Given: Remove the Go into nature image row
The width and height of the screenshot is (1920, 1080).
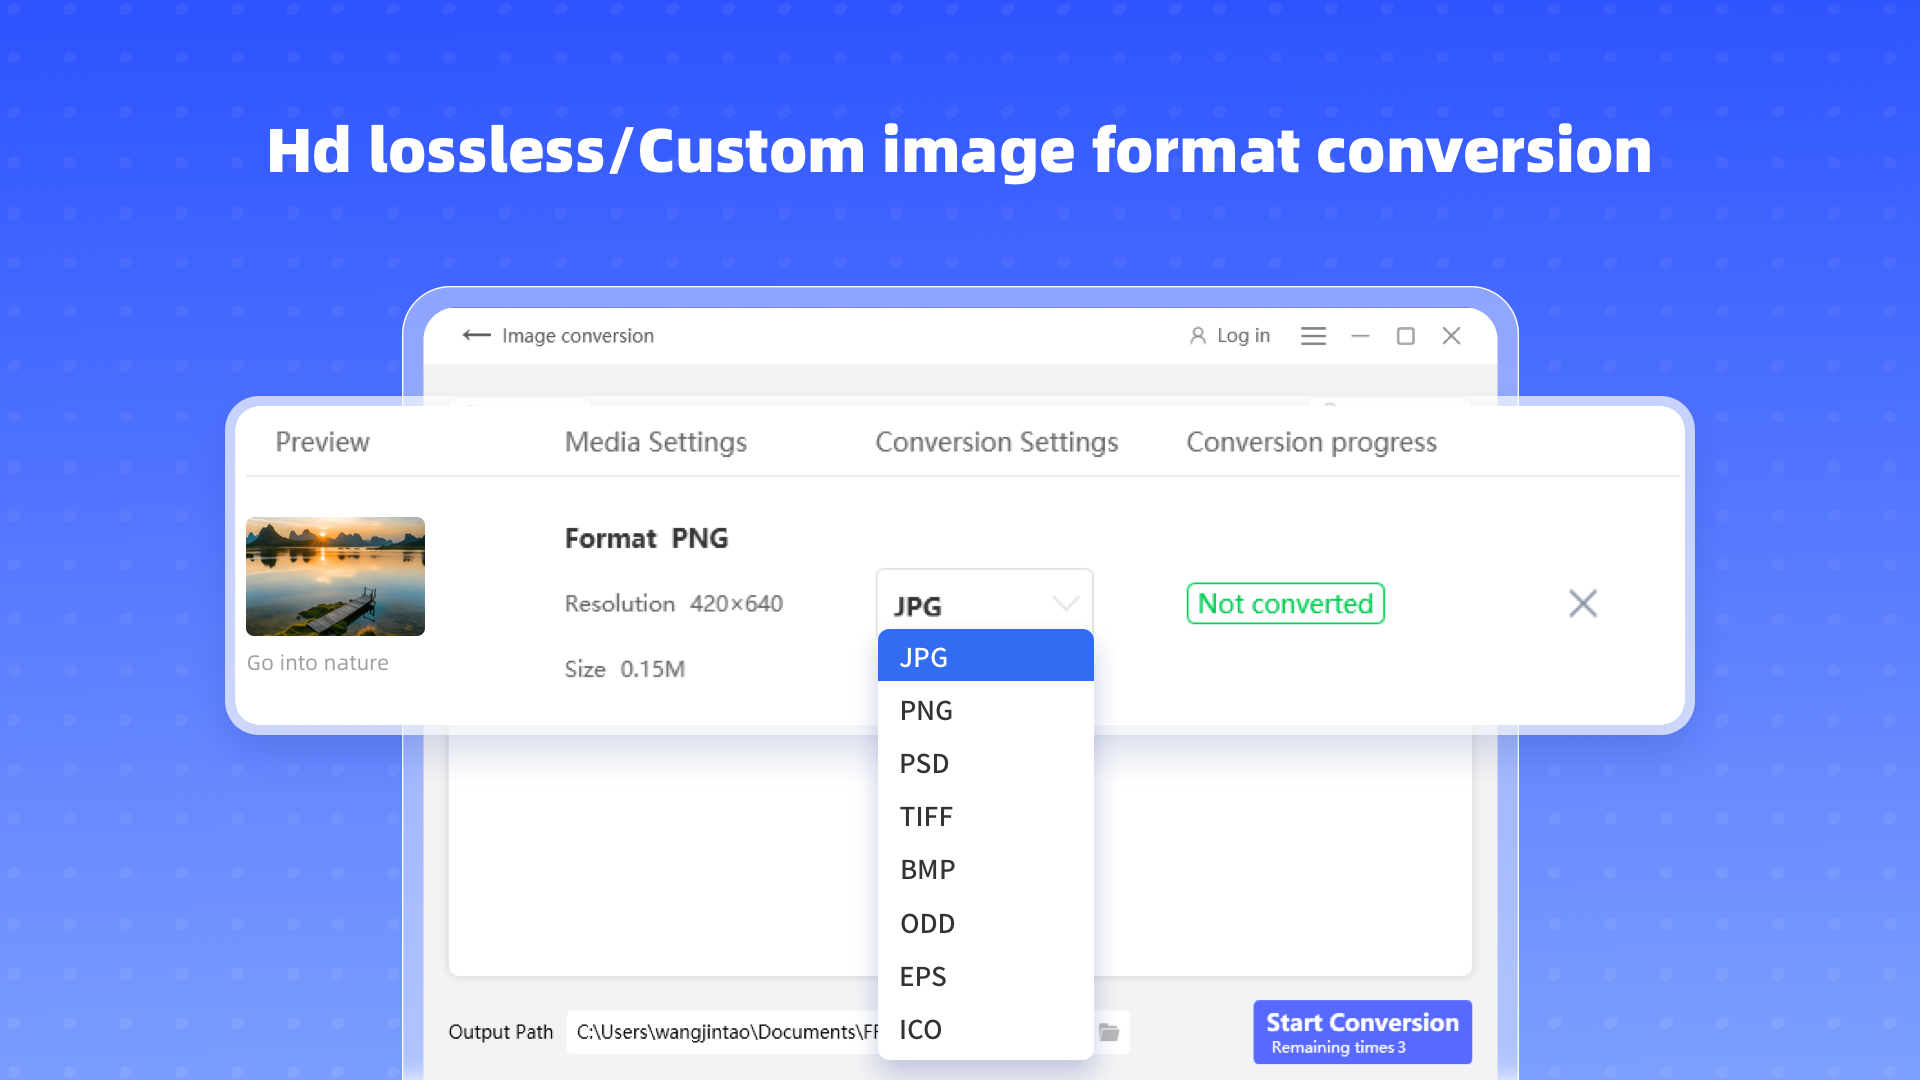Looking at the screenshot, I should point(1582,603).
